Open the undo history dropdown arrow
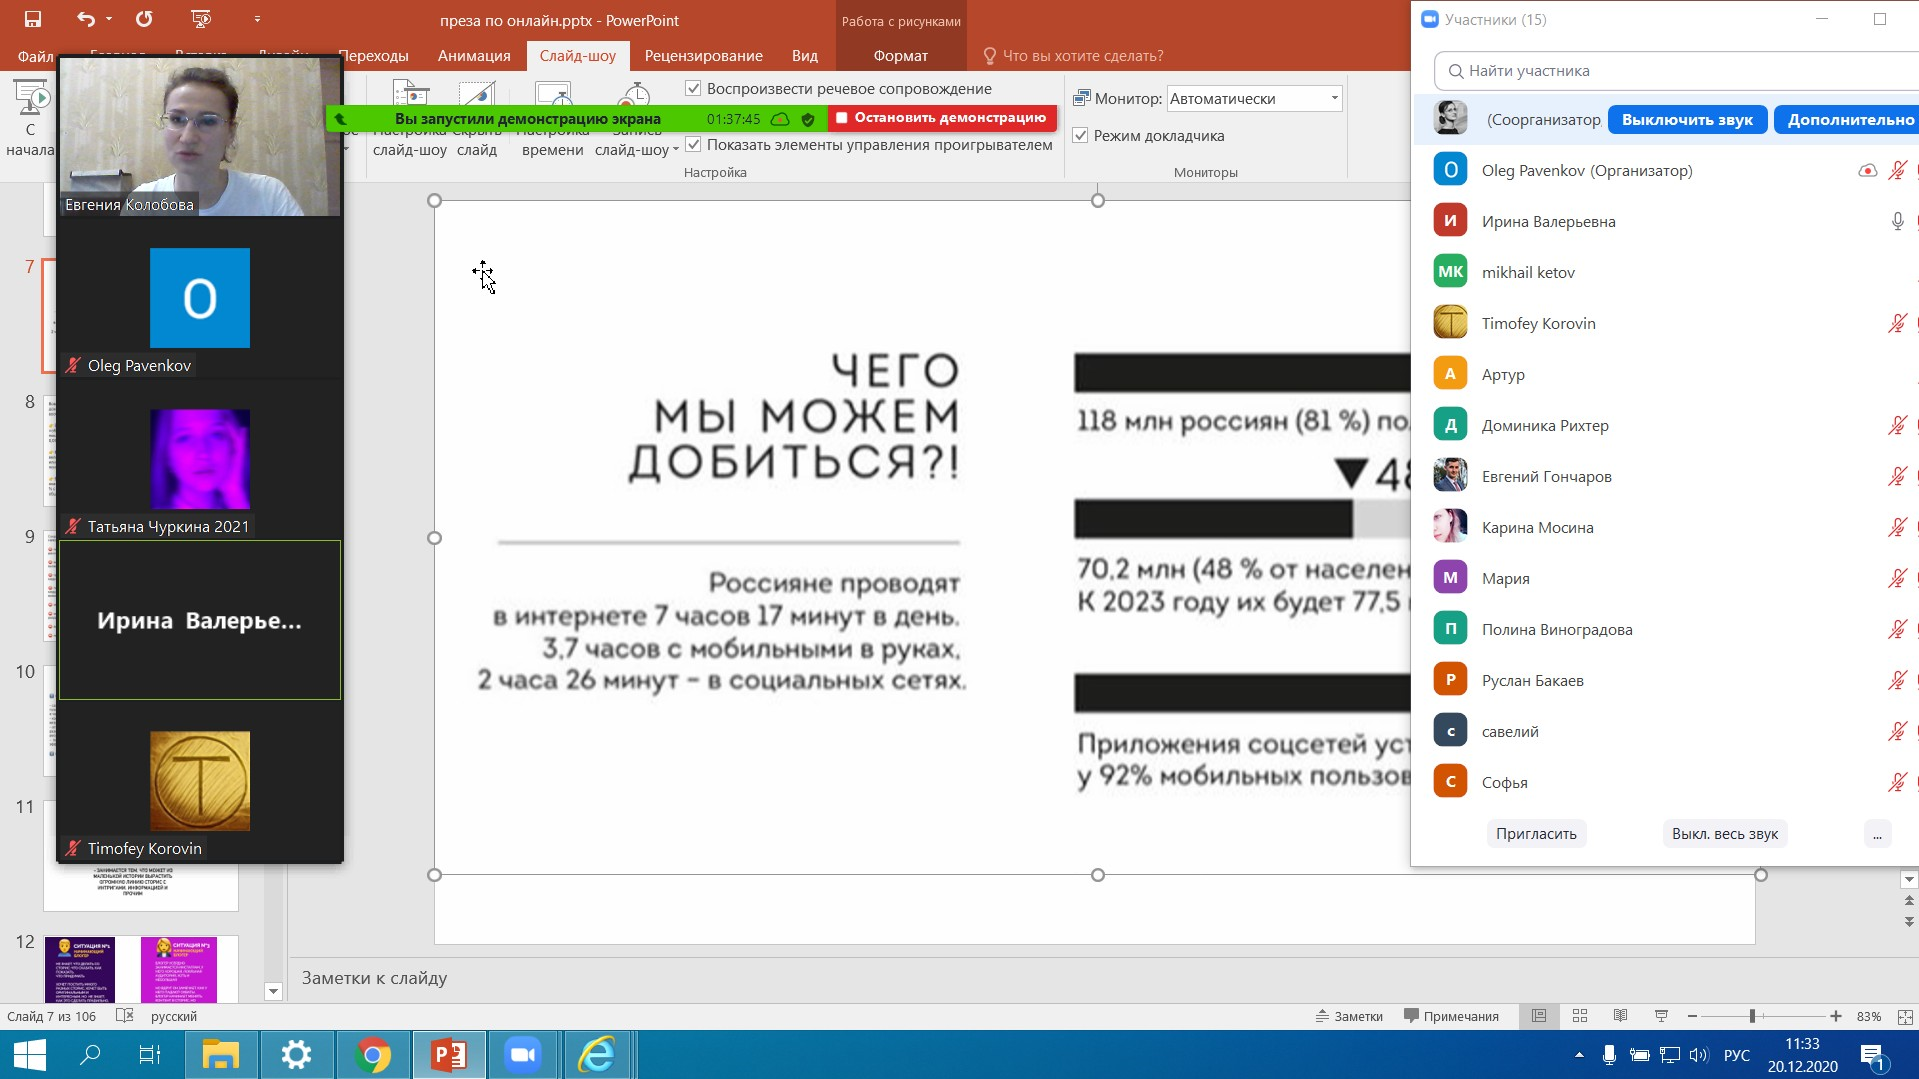 point(109,19)
